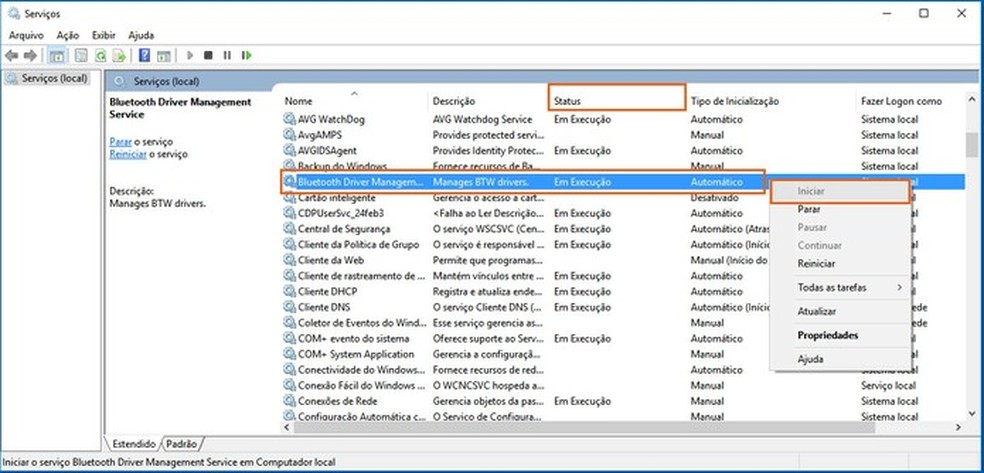Click the Start Service play icon
984x473 pixels.
point(190,55)
